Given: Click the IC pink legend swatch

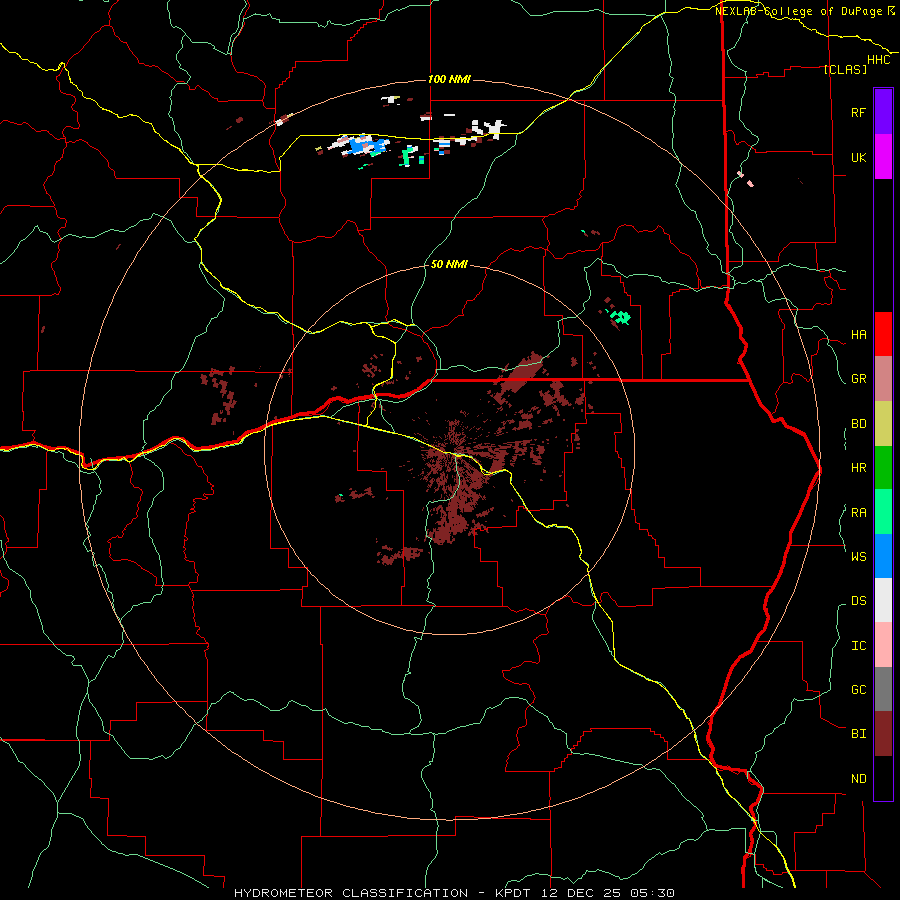Looking at the screenshot, I should coord(883,645).
